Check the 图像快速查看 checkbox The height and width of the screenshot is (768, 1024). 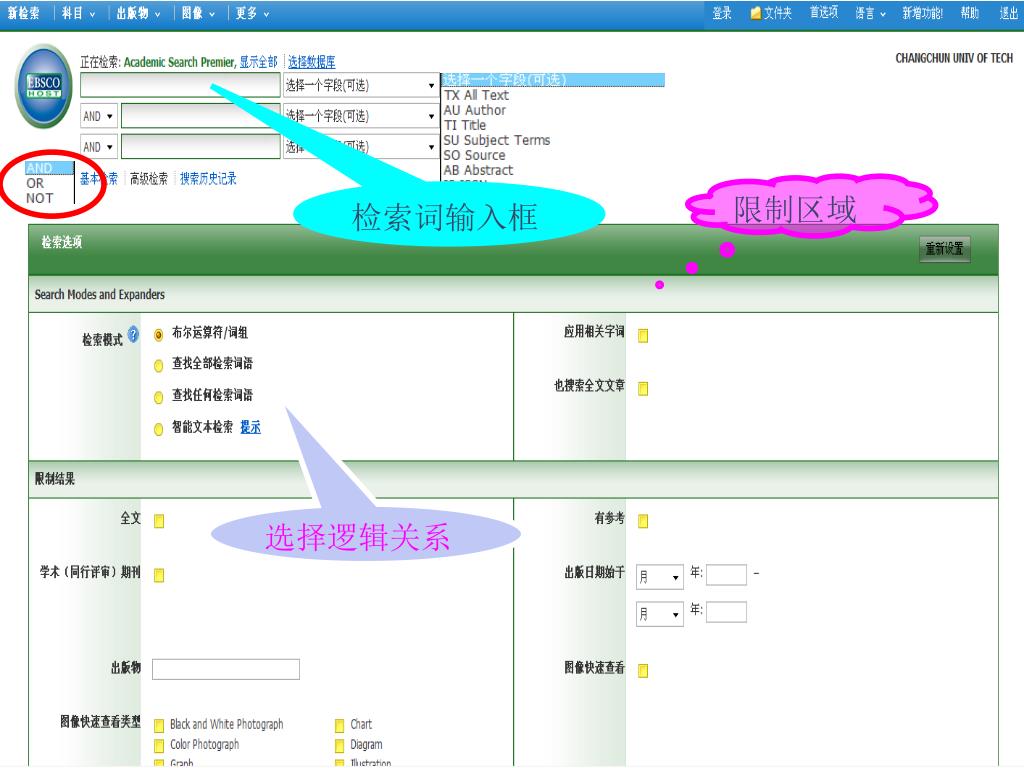coord(643,671)
